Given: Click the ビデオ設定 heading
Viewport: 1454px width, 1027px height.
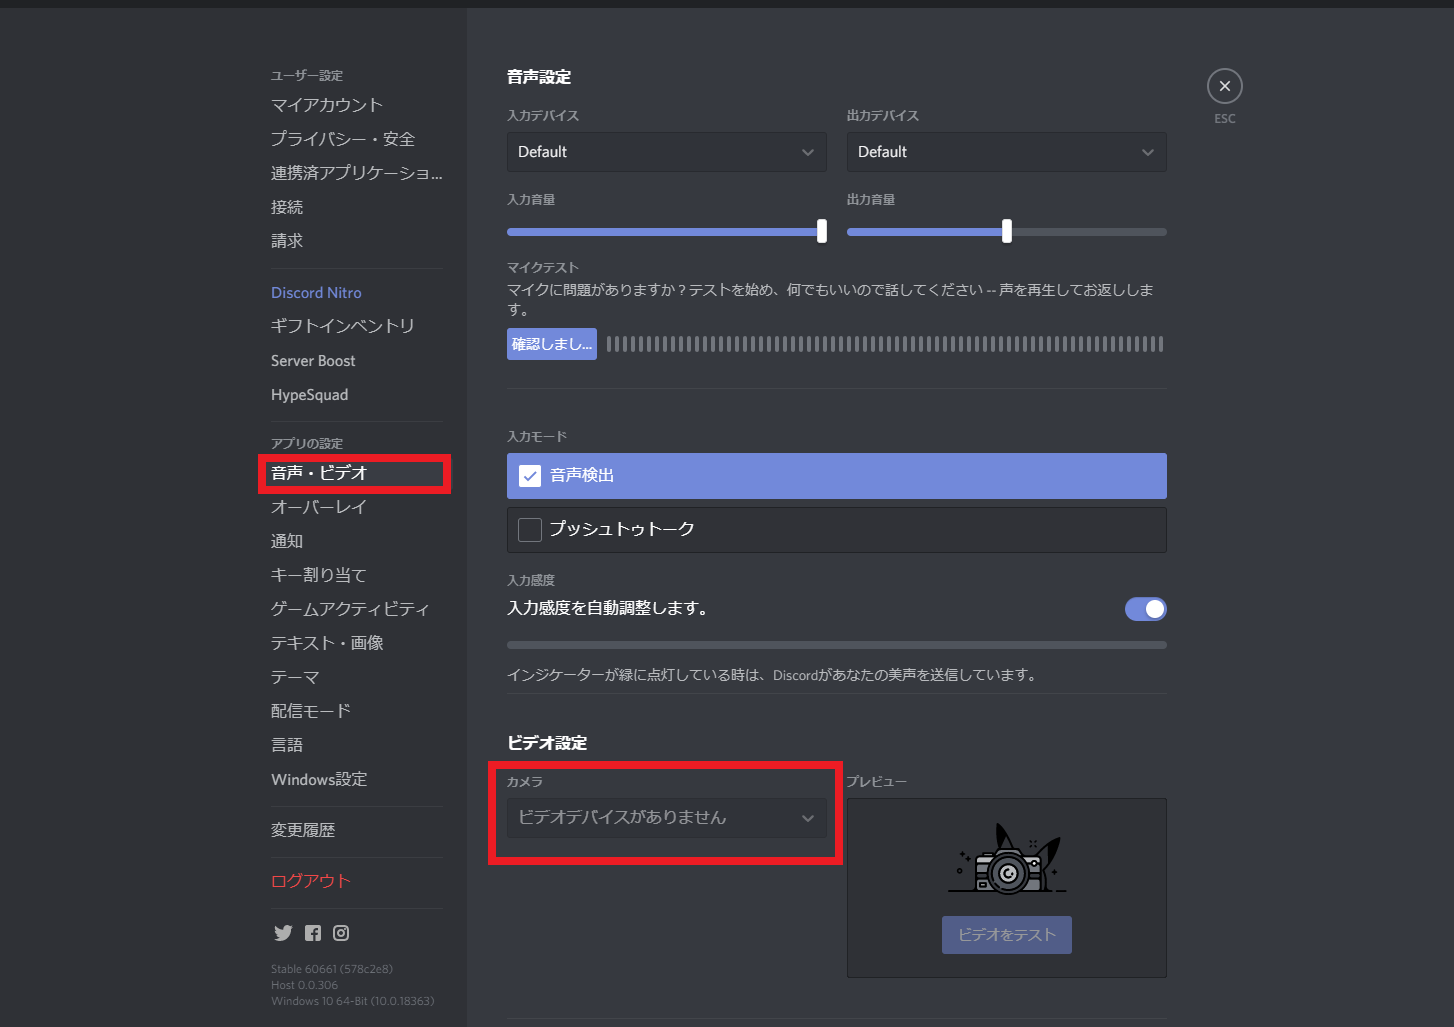Looking at the screenshot, I should [x=547, y=743].
